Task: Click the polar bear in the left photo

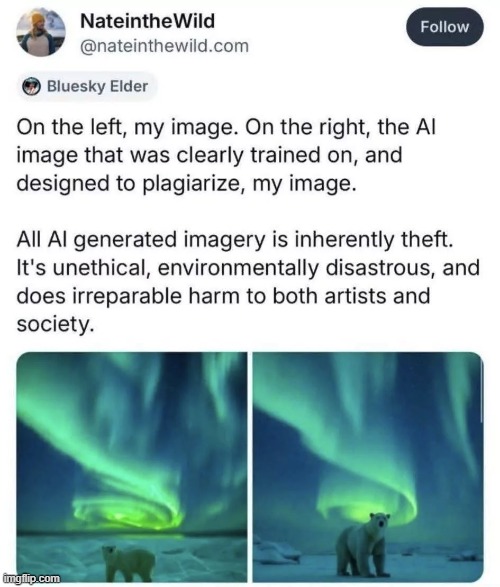Action: (x=128, y=563)
